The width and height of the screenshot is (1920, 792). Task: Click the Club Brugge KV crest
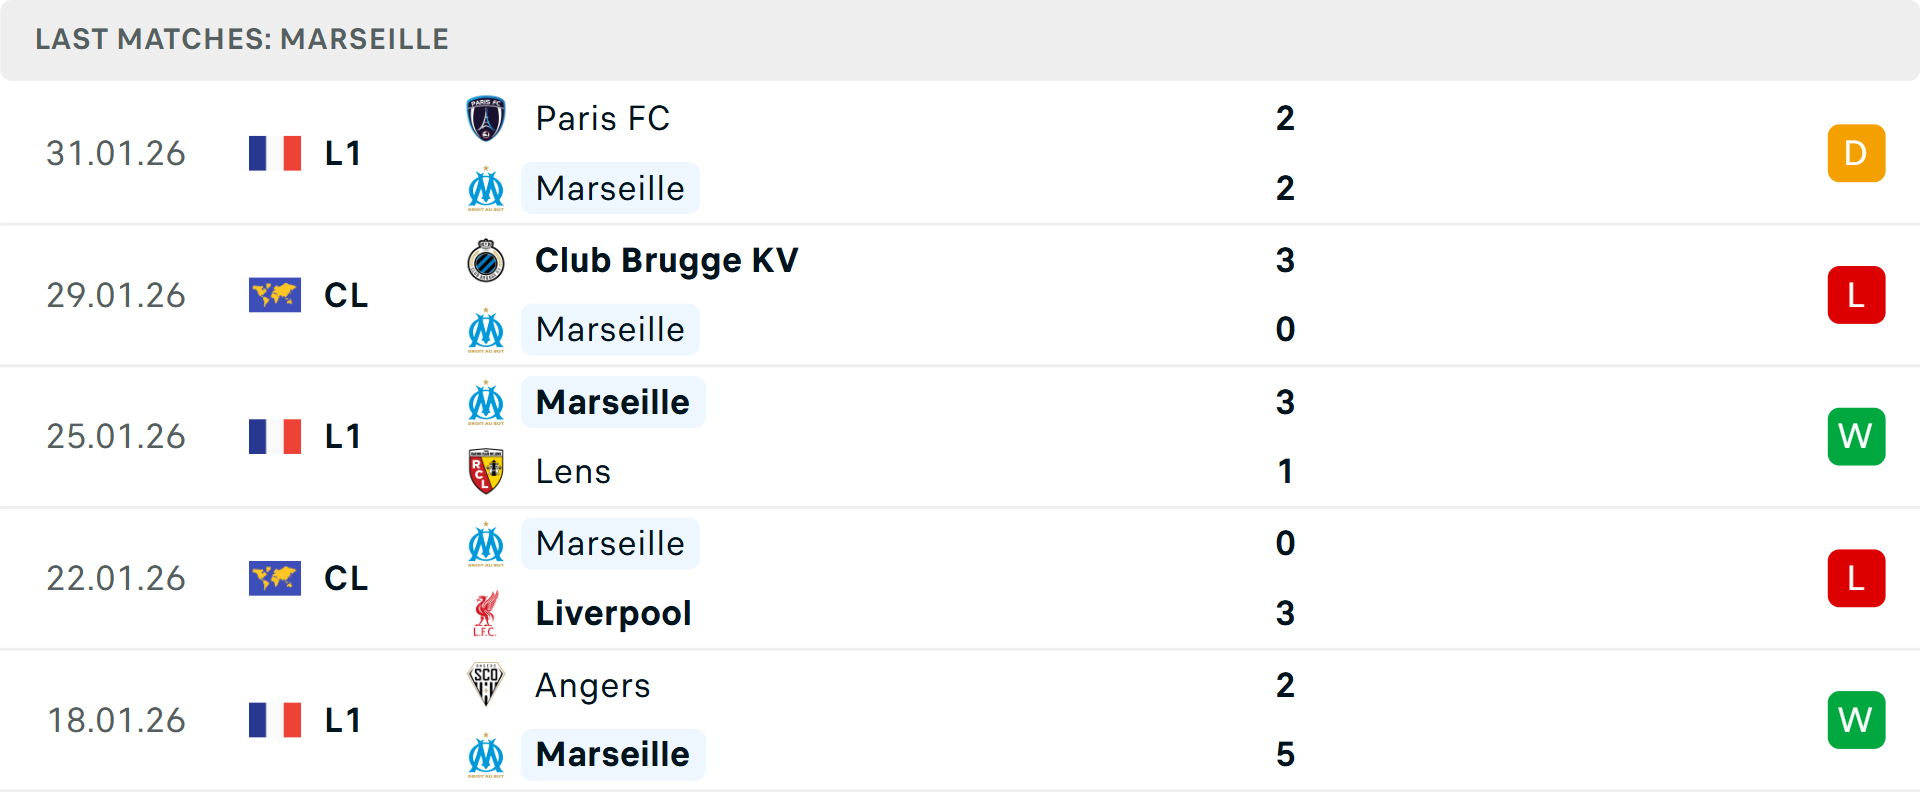click(486, 261)
